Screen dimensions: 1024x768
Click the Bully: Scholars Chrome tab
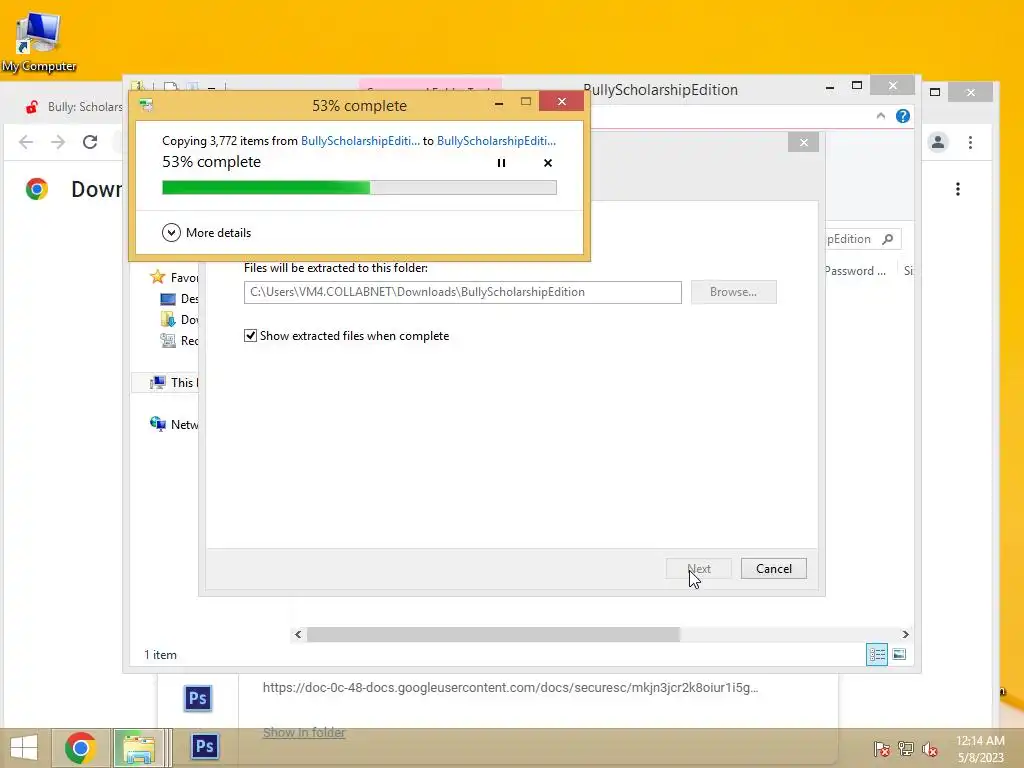pyautogui.click(x=72, y=106)
